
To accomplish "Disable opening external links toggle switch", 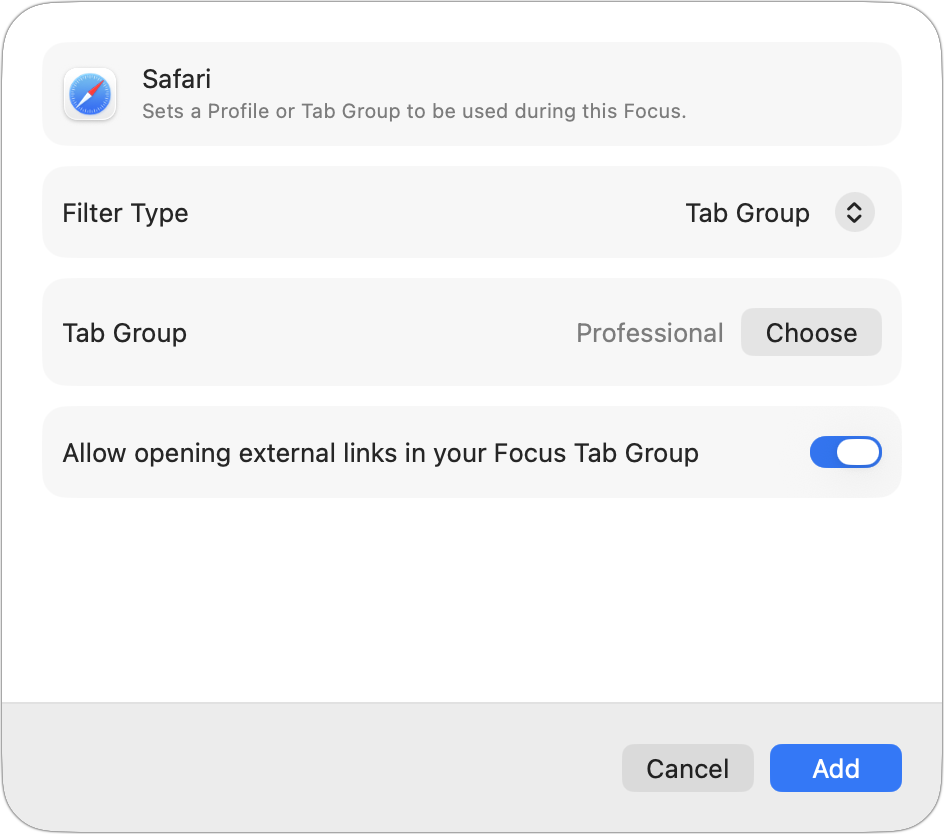I will (845, 453).
